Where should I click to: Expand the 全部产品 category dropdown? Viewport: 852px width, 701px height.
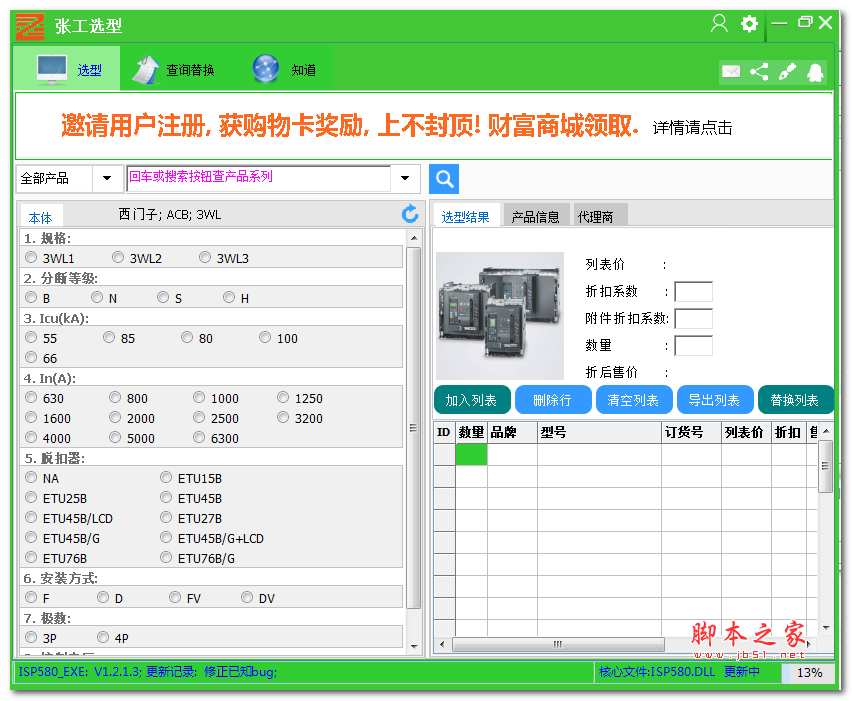[x=107, y=178]
